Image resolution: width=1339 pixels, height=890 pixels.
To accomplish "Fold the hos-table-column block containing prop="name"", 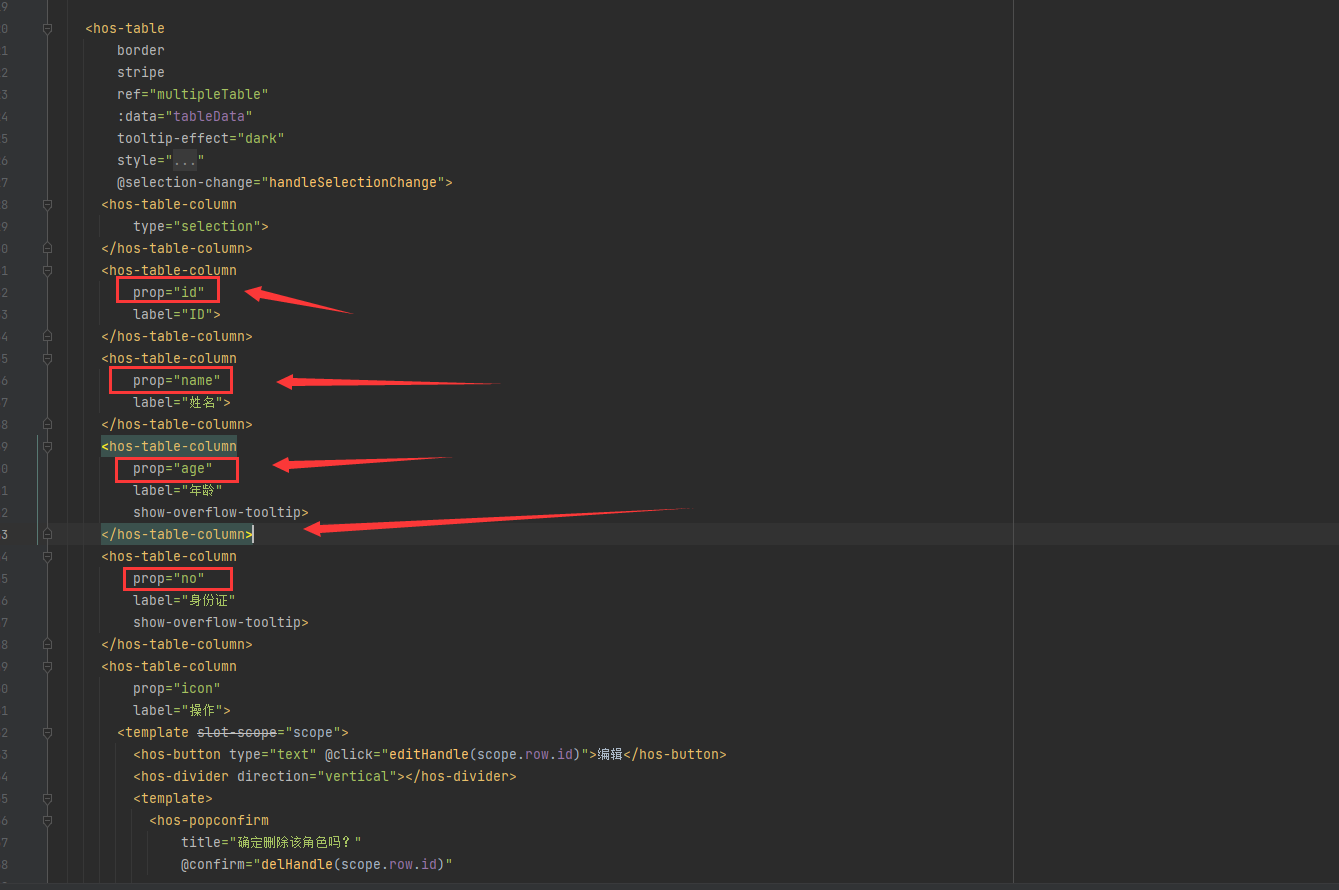I will 47,358.
